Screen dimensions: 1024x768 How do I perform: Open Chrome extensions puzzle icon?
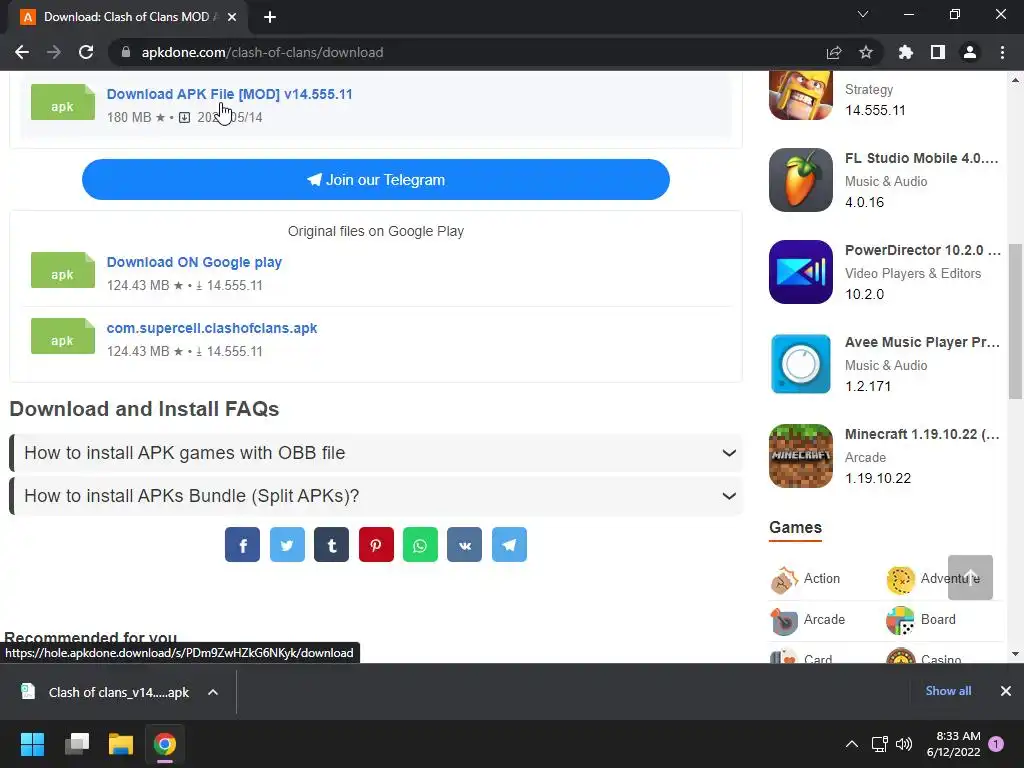coord(905,52)
